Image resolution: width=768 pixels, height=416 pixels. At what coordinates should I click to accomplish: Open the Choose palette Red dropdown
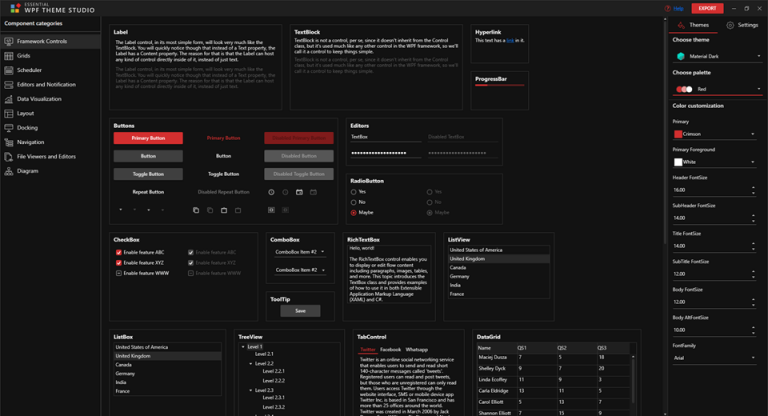(x=718, y=89)
